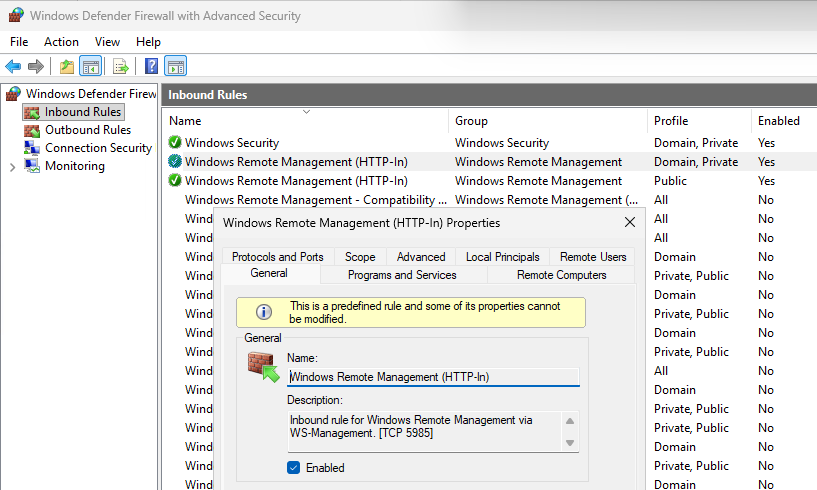Click the Back arrow toolbar icon
The image size is (817, 490).
[x=13, y=66]
